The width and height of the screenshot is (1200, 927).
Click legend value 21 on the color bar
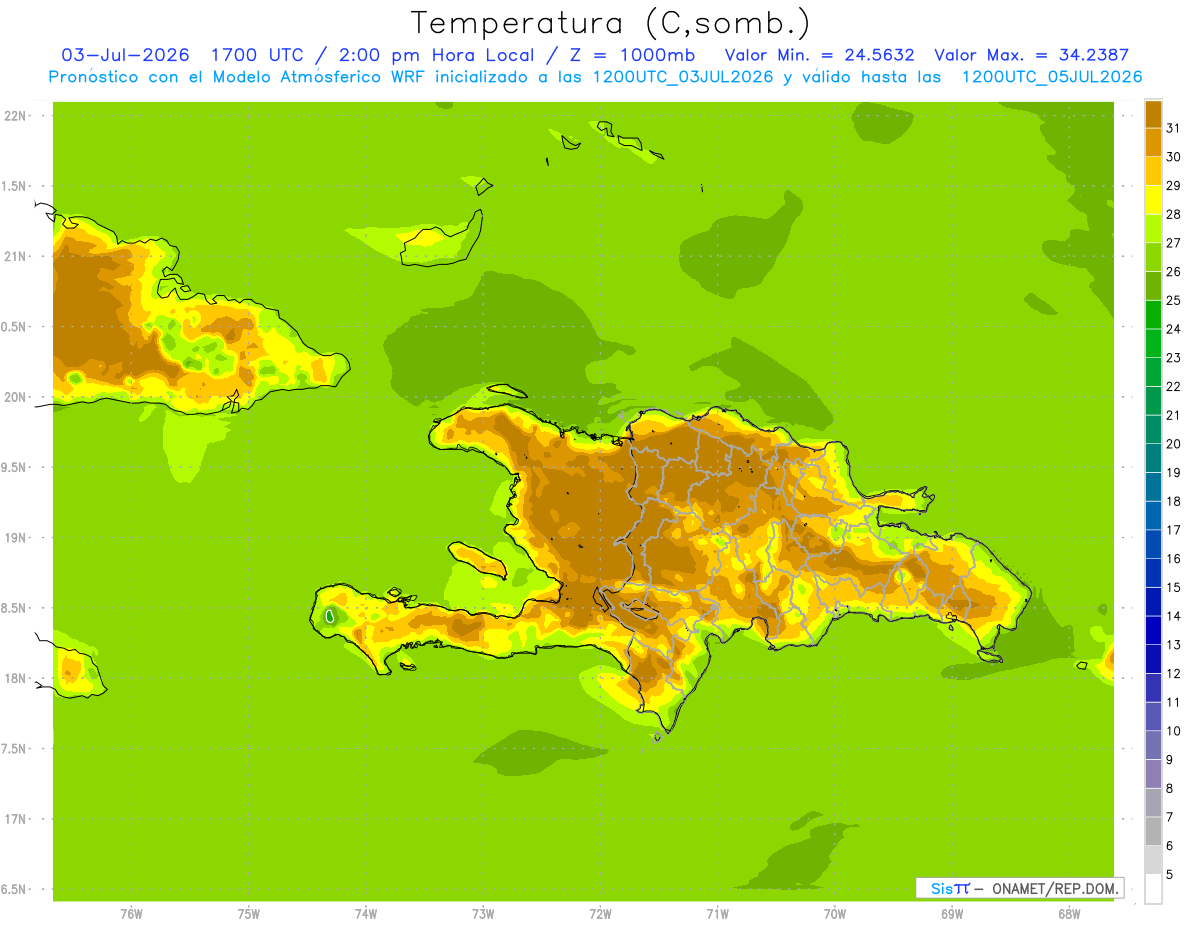tap(1173, 415)
